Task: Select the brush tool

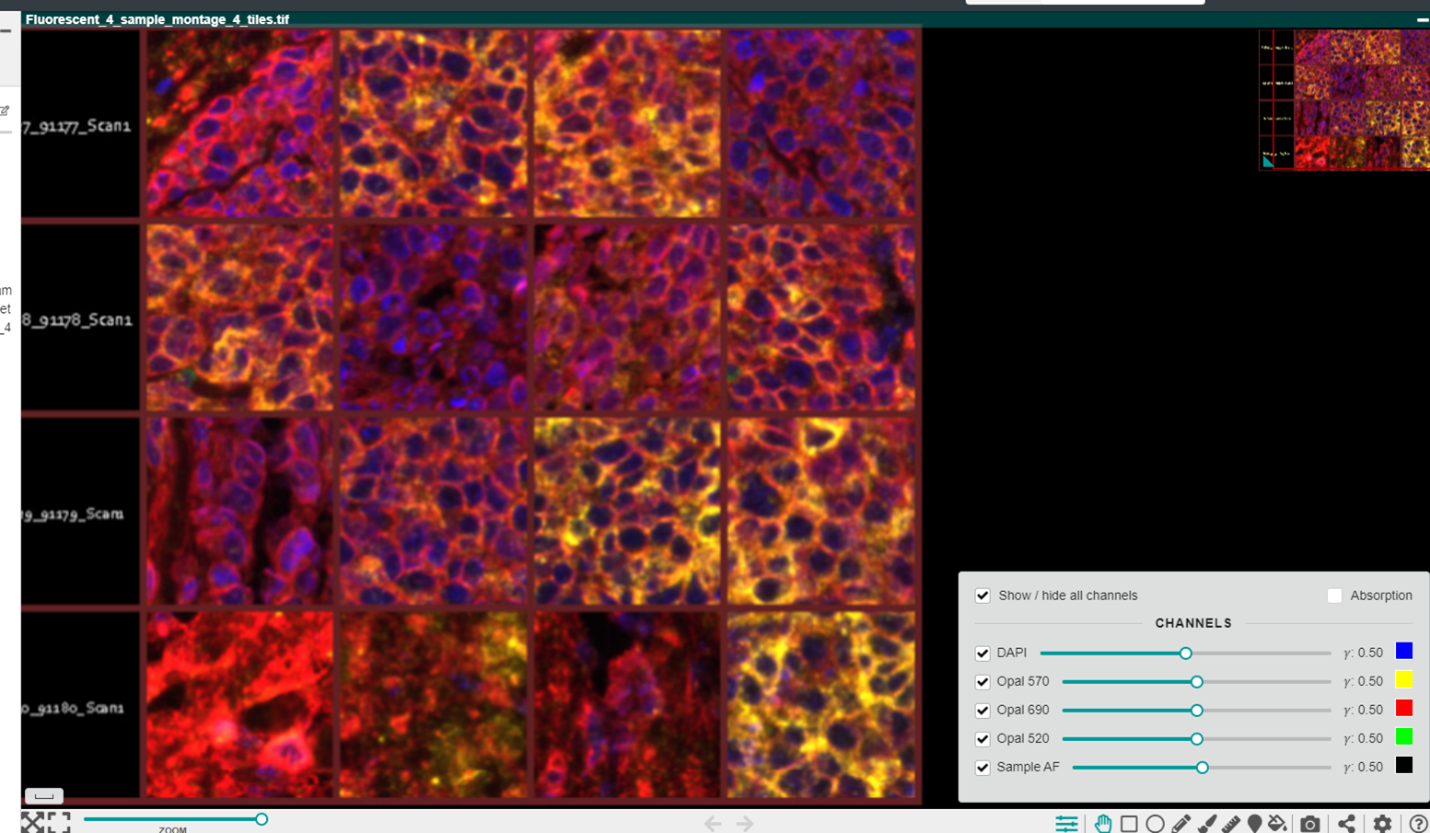Action: [x=1206, y=824]
